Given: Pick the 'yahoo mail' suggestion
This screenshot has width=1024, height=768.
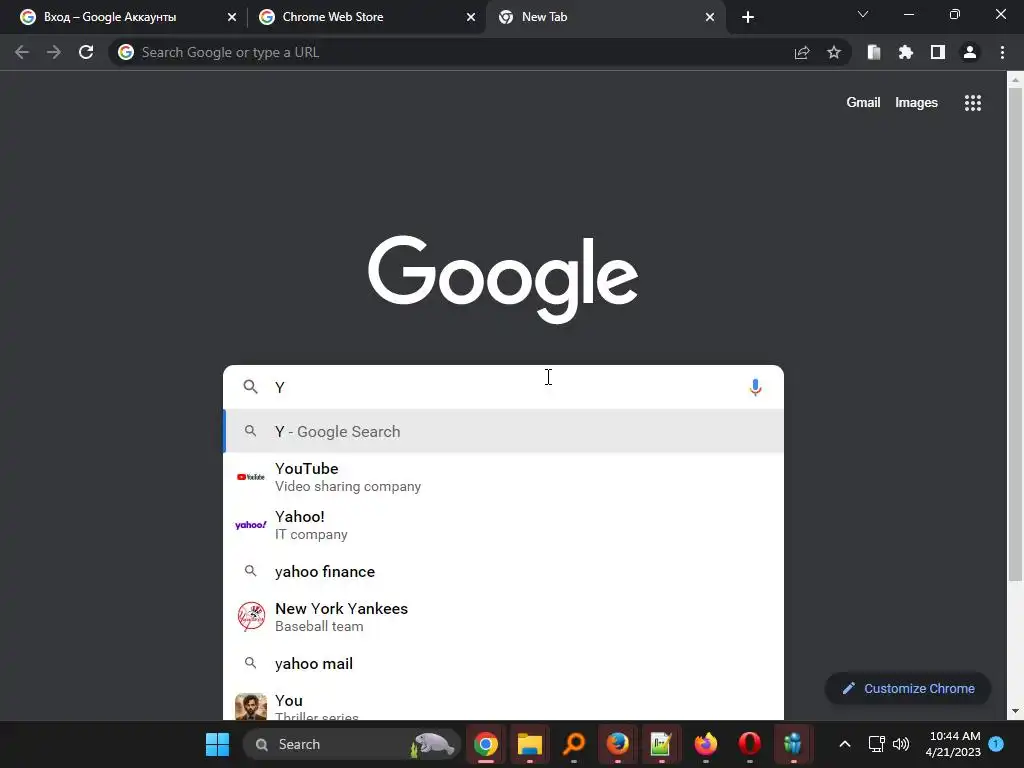Looking at the screenshot, I should pyautogui.click(x=503, y=664).
